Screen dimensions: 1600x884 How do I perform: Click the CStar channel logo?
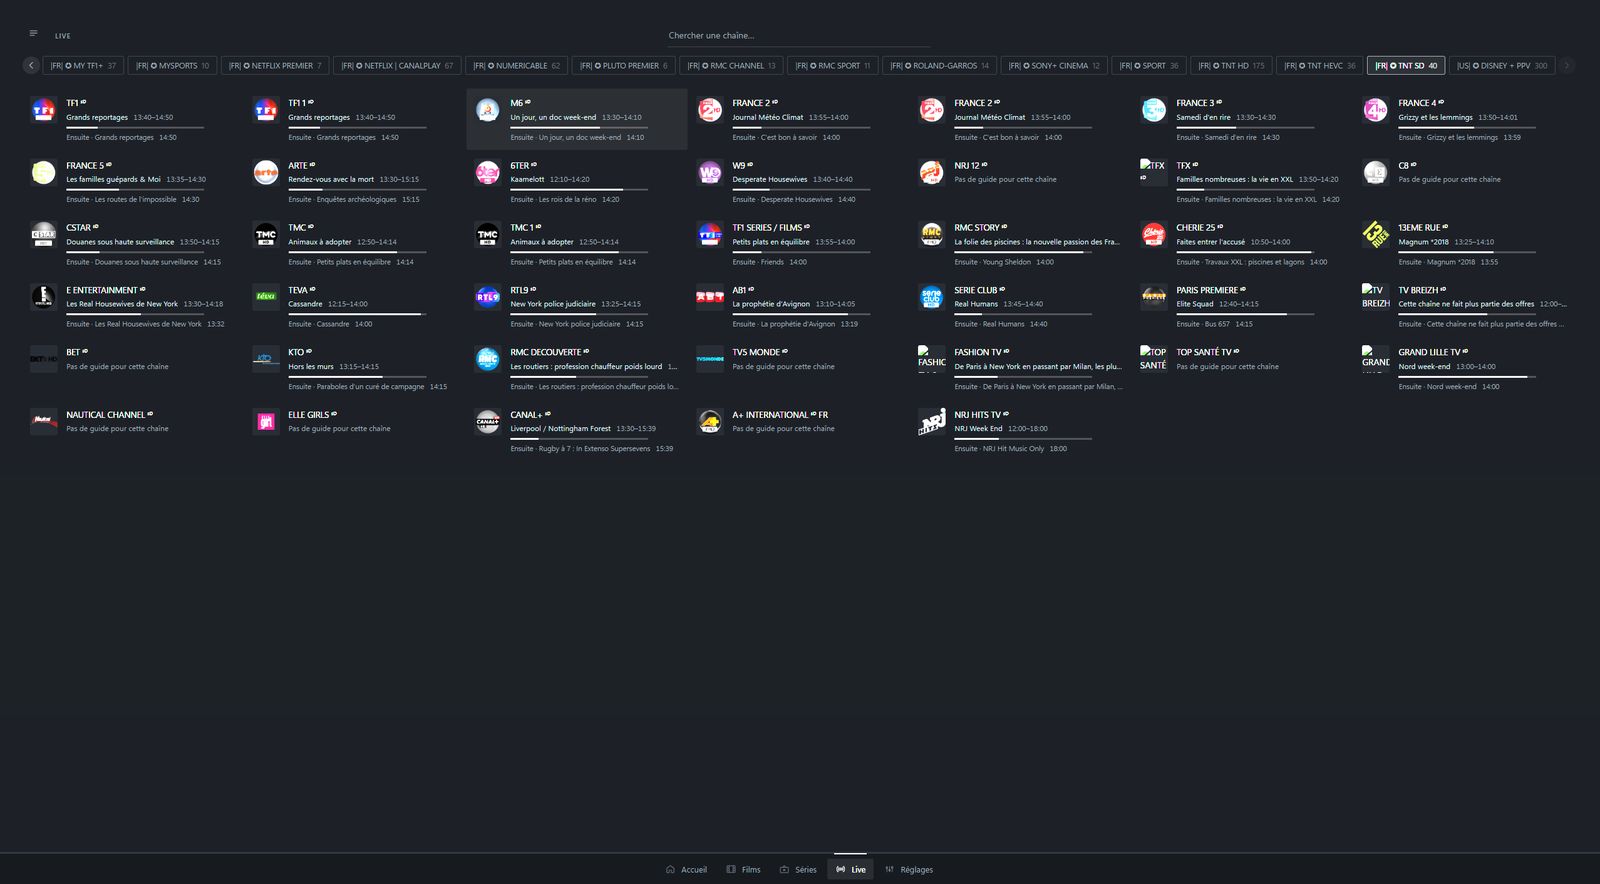tap(44, 235)
